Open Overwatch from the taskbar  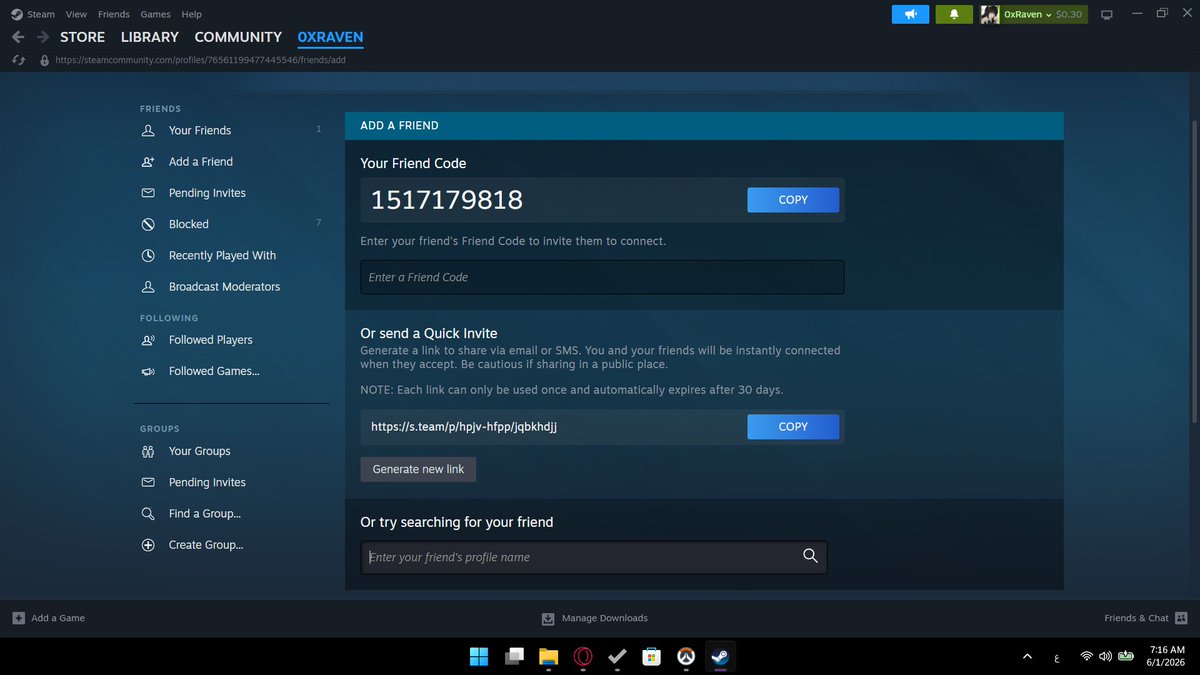pos(685,657)
